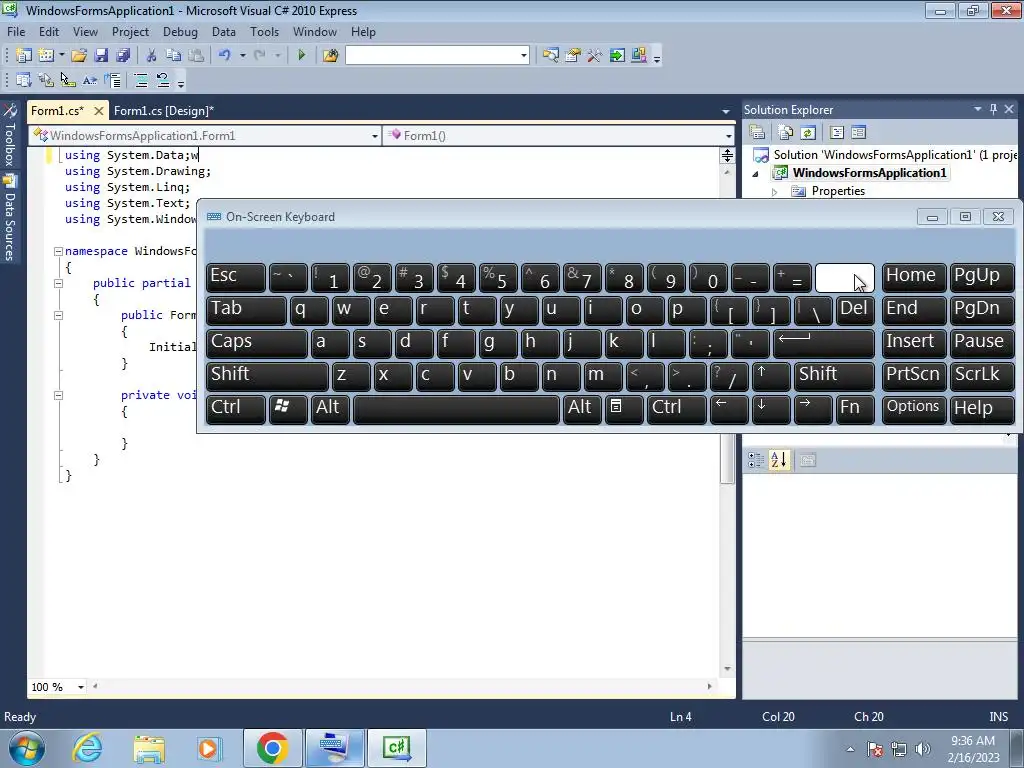
Task: Click the Home key on On-Screen Keyboard
Action: tap(913, 277)
